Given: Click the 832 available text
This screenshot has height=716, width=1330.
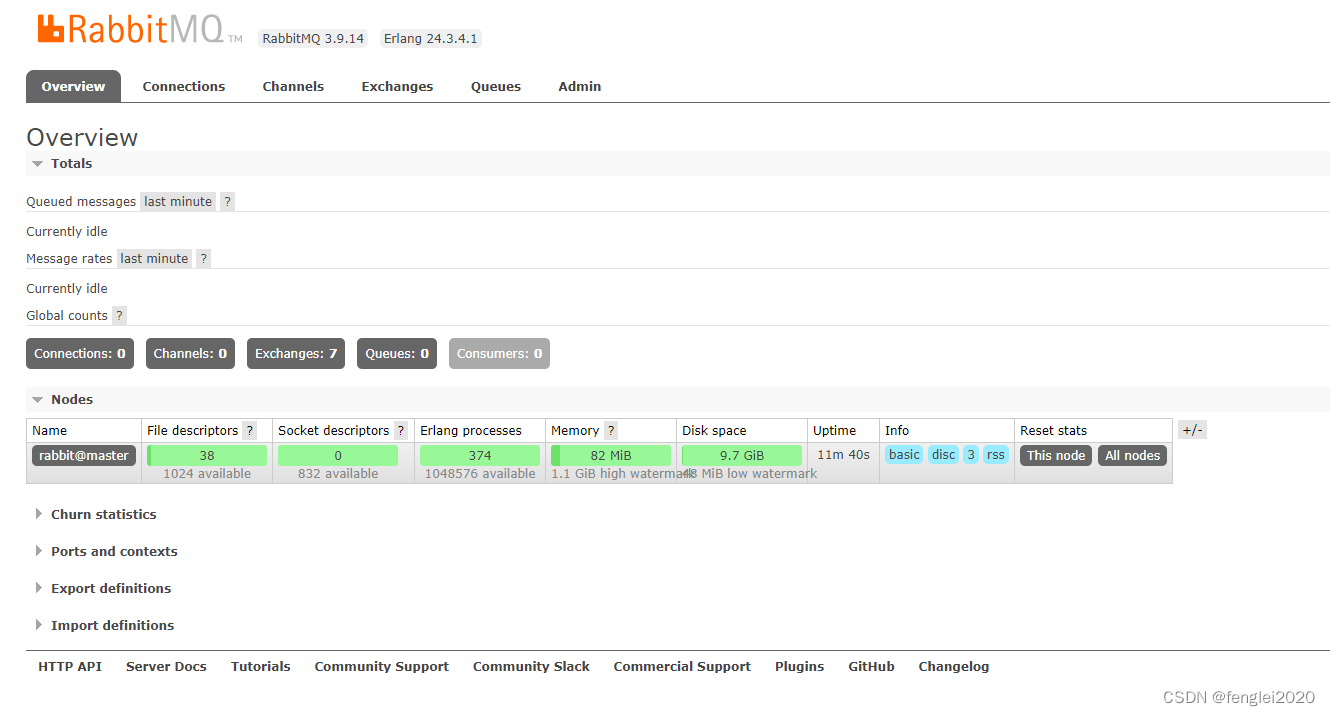Looking at the screenshot, I should tap(338, 474).
